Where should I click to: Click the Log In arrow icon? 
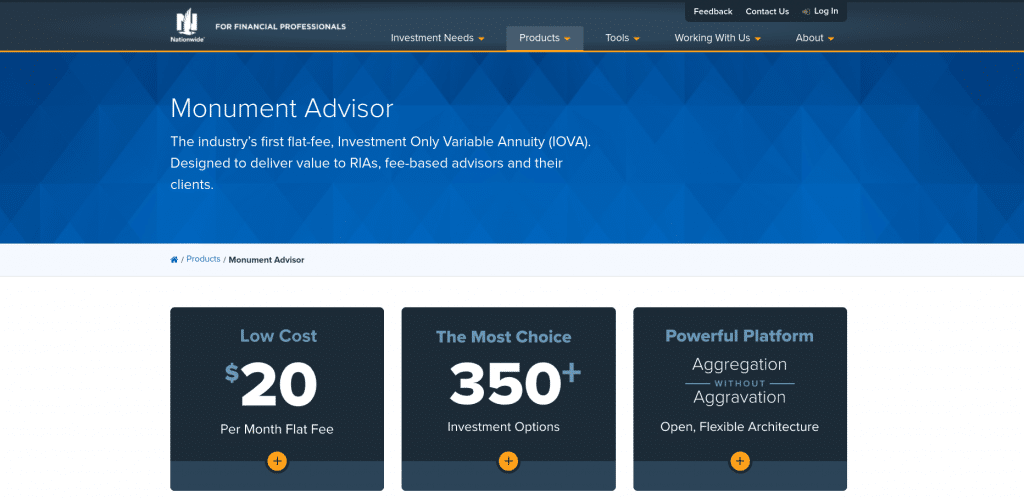click(x=806, y=12)
